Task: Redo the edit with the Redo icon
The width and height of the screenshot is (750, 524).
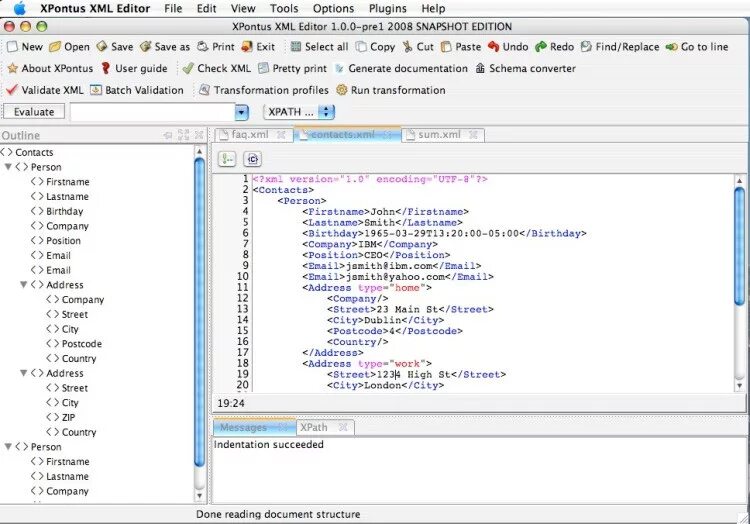Action: pyautogui.click(x=540, y=47)
